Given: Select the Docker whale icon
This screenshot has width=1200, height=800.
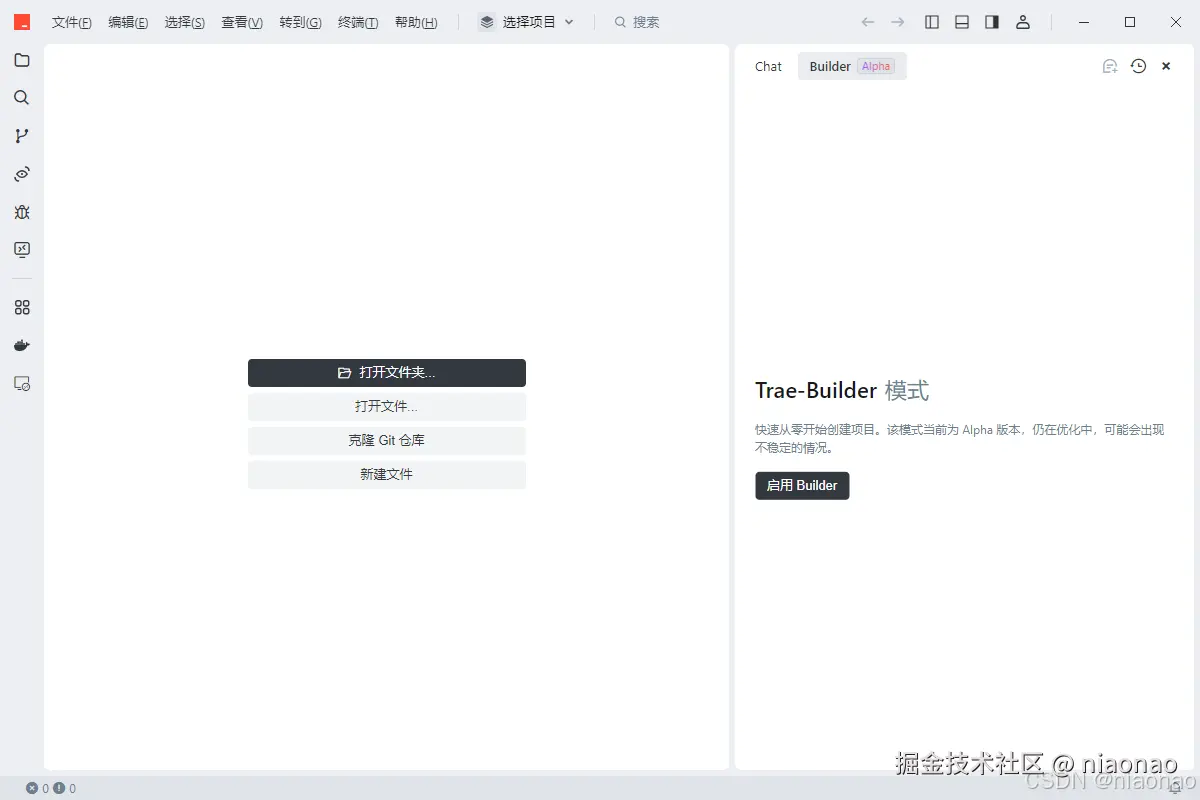Looking at the screenshot, I should 22,345.
